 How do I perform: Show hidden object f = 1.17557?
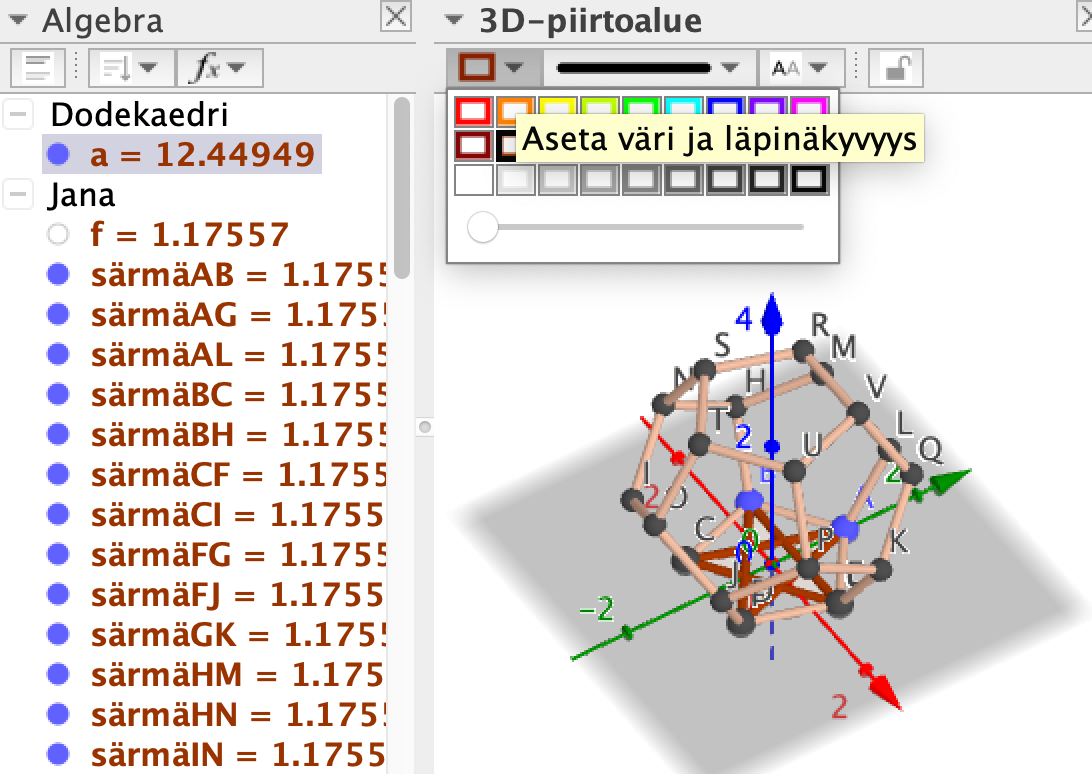click(x=58, y=235)
